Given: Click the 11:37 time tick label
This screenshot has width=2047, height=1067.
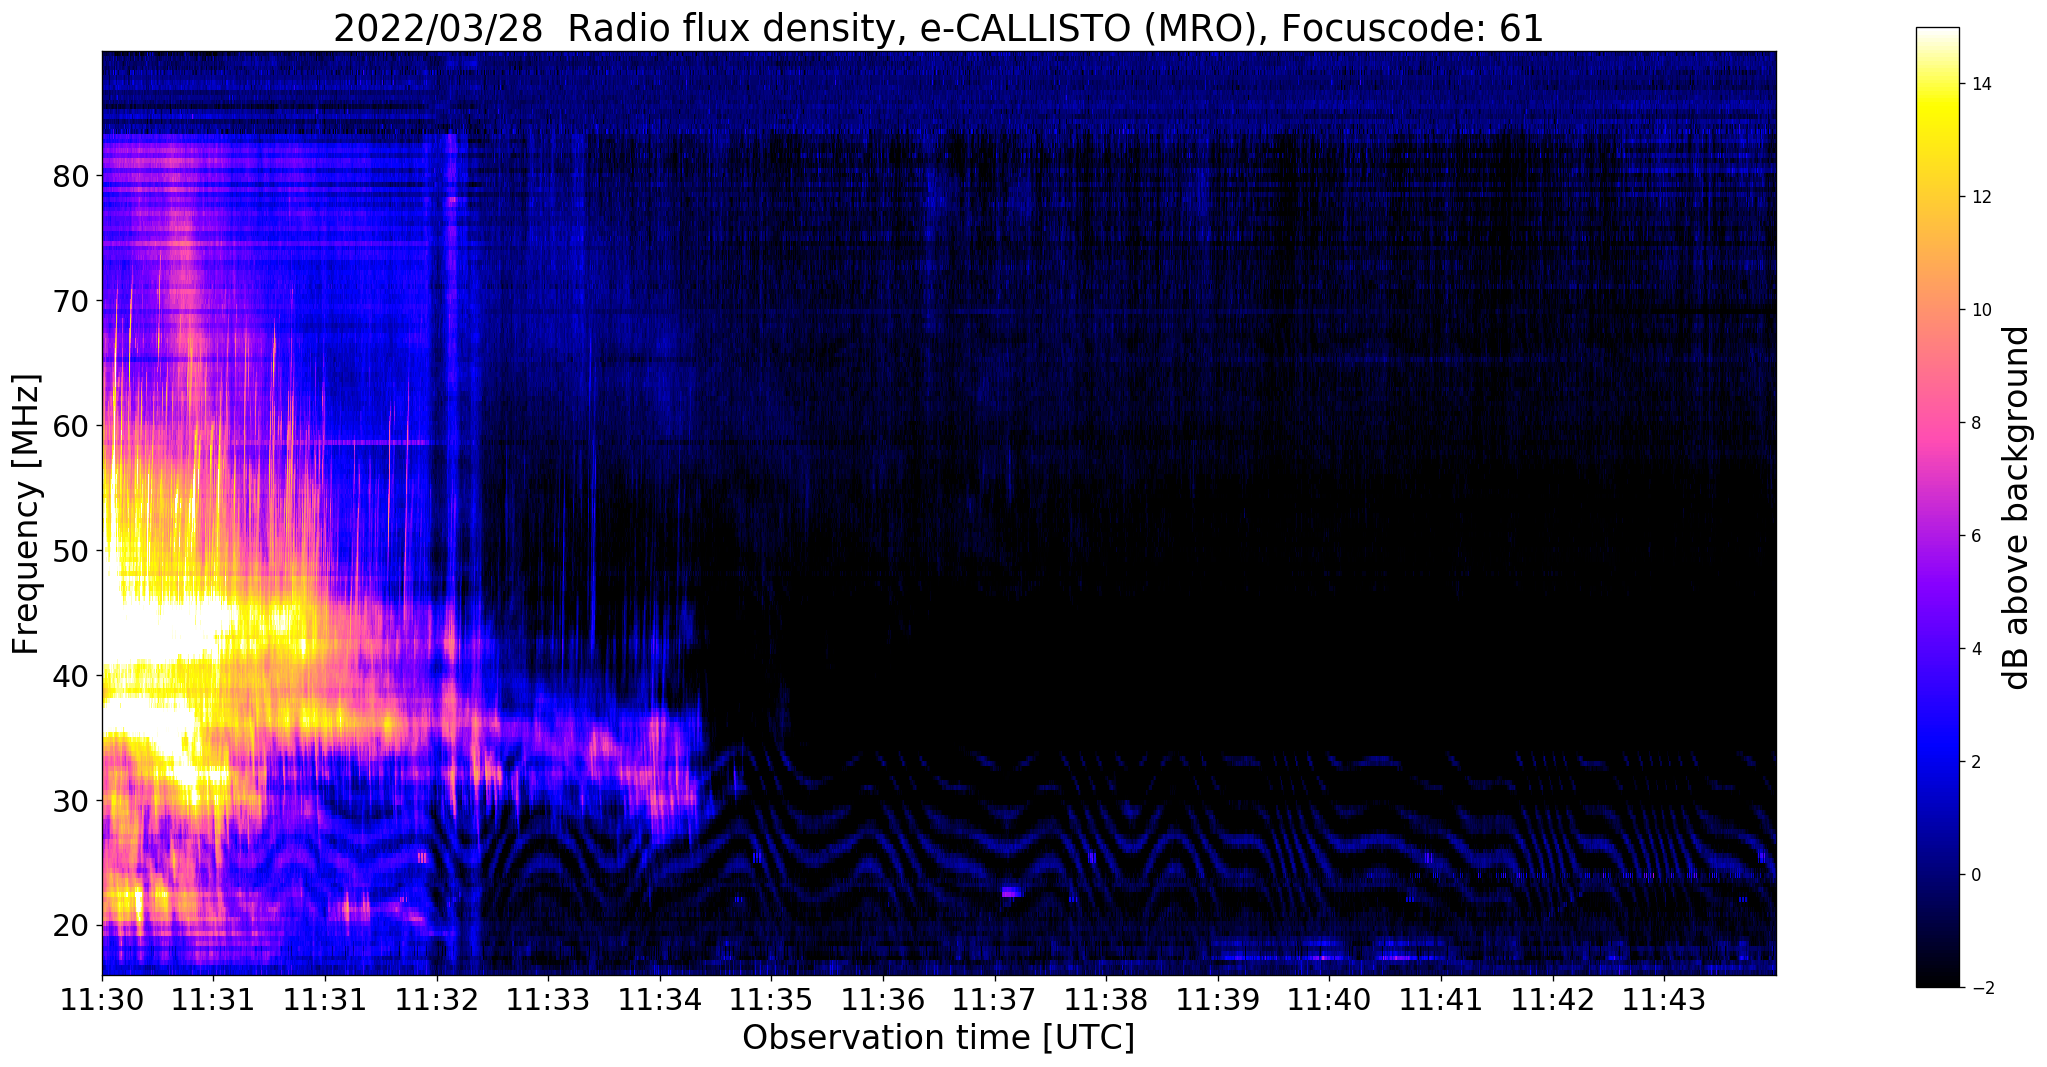Looking at the screenshot, I should click(x=995, y=999).
